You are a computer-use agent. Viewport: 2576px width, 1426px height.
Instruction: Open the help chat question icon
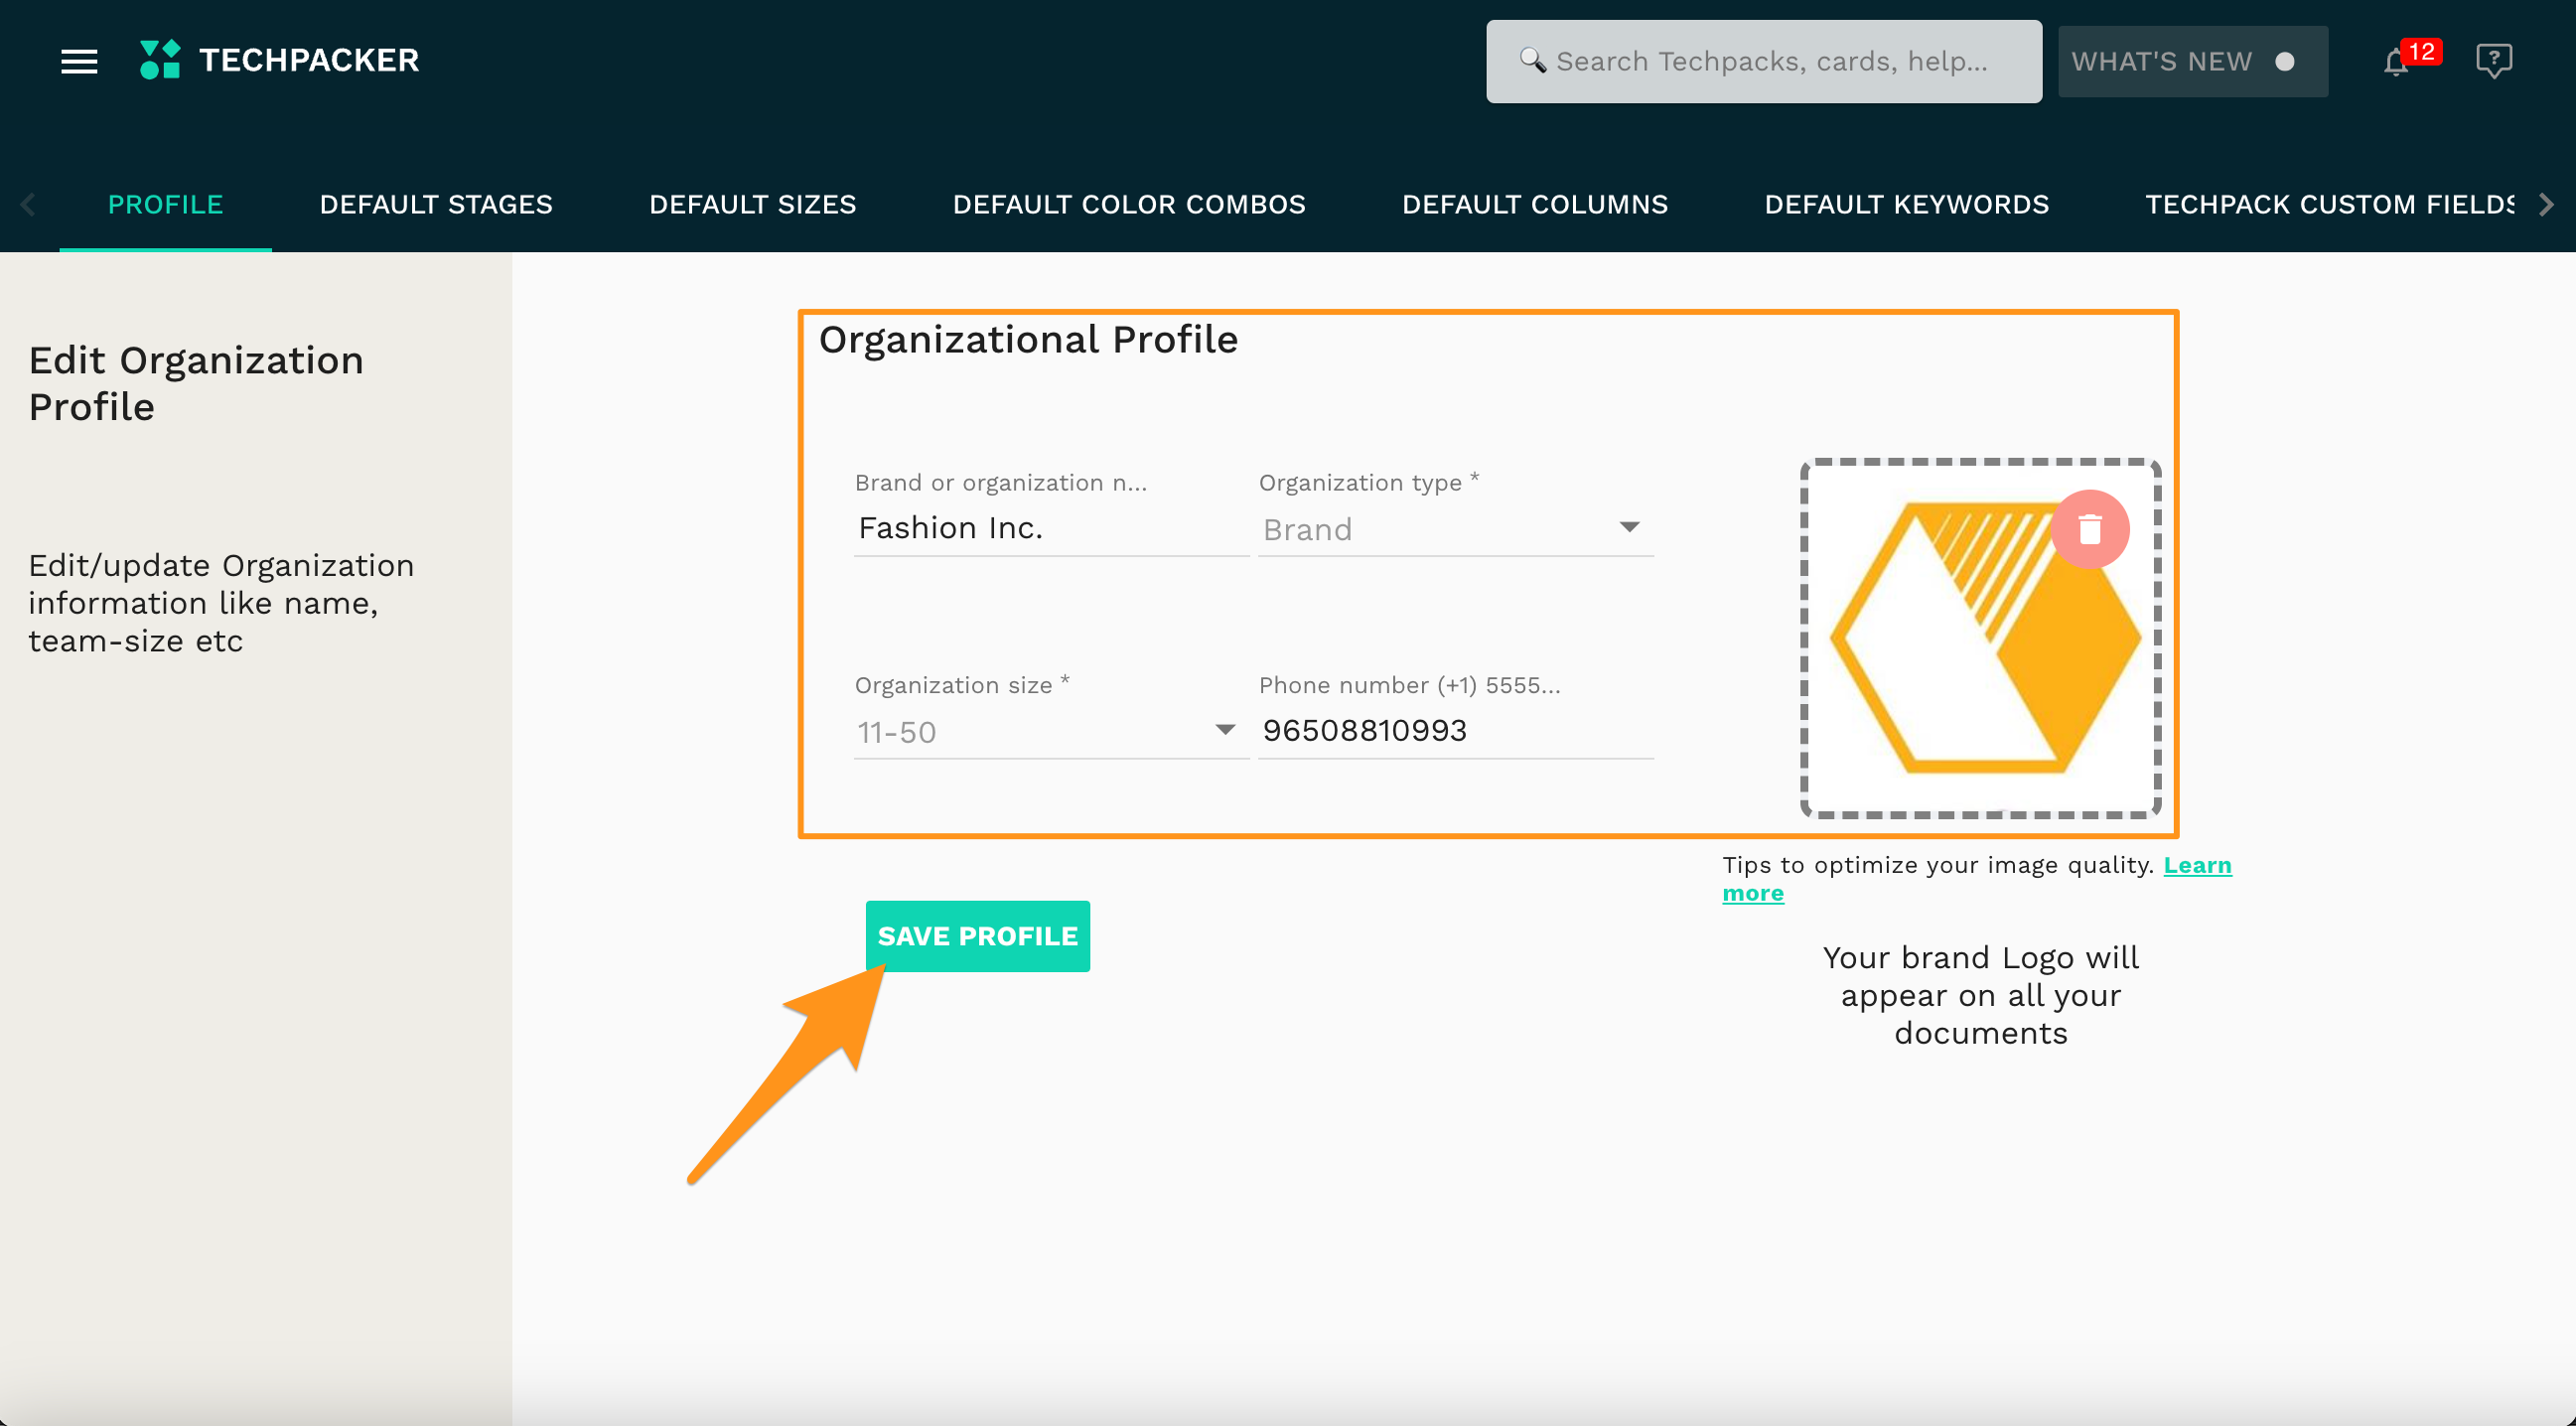coord(2493,60)
